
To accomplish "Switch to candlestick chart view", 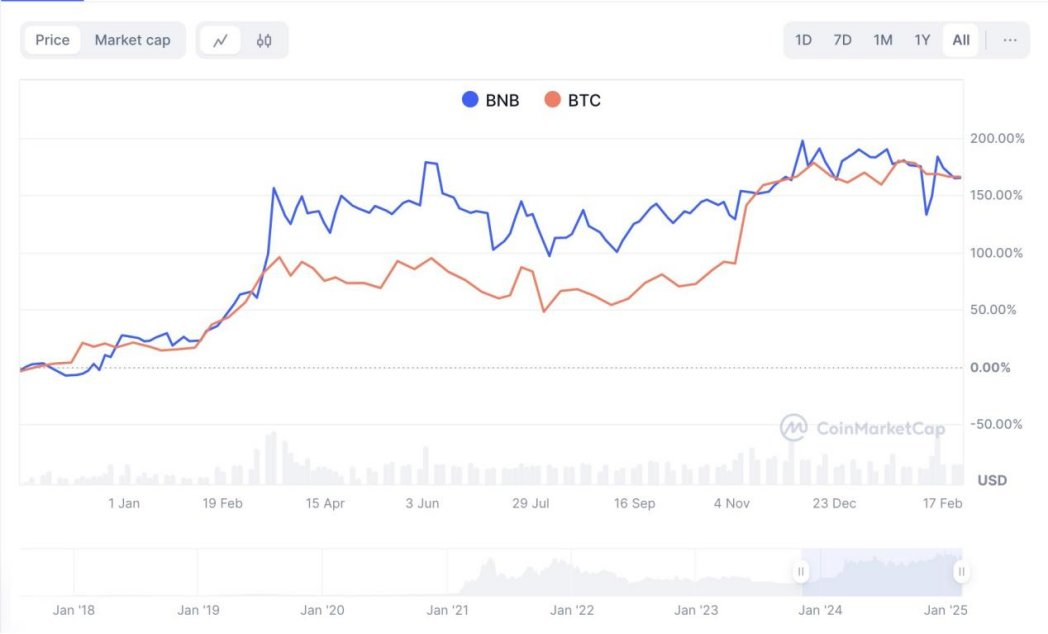I will coord(264,41).
